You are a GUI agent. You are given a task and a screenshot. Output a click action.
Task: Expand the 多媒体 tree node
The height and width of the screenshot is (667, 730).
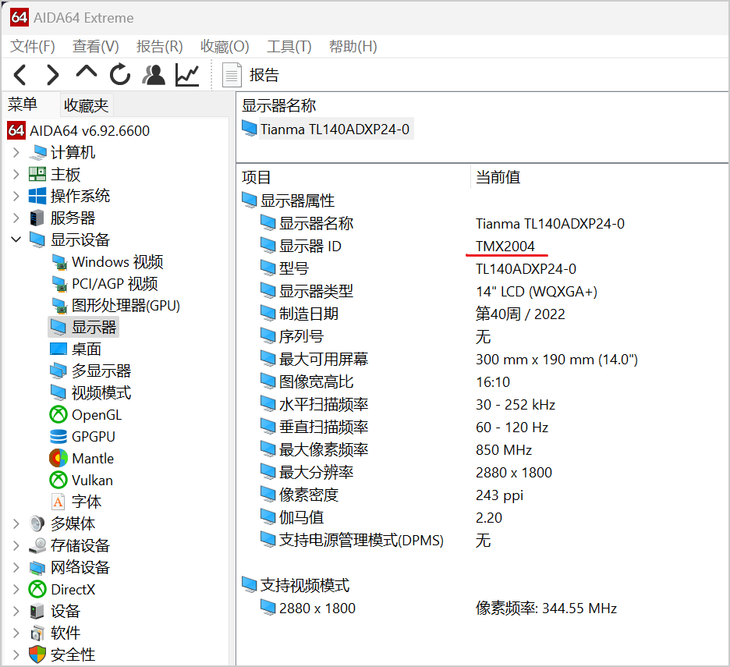tap(16, 524)
